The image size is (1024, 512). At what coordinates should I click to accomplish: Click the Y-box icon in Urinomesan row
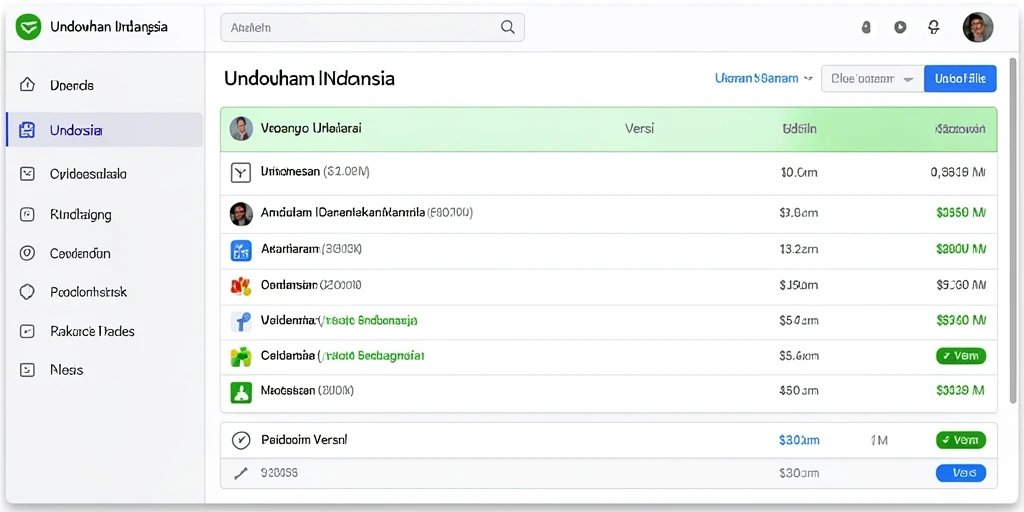[241, 172]
